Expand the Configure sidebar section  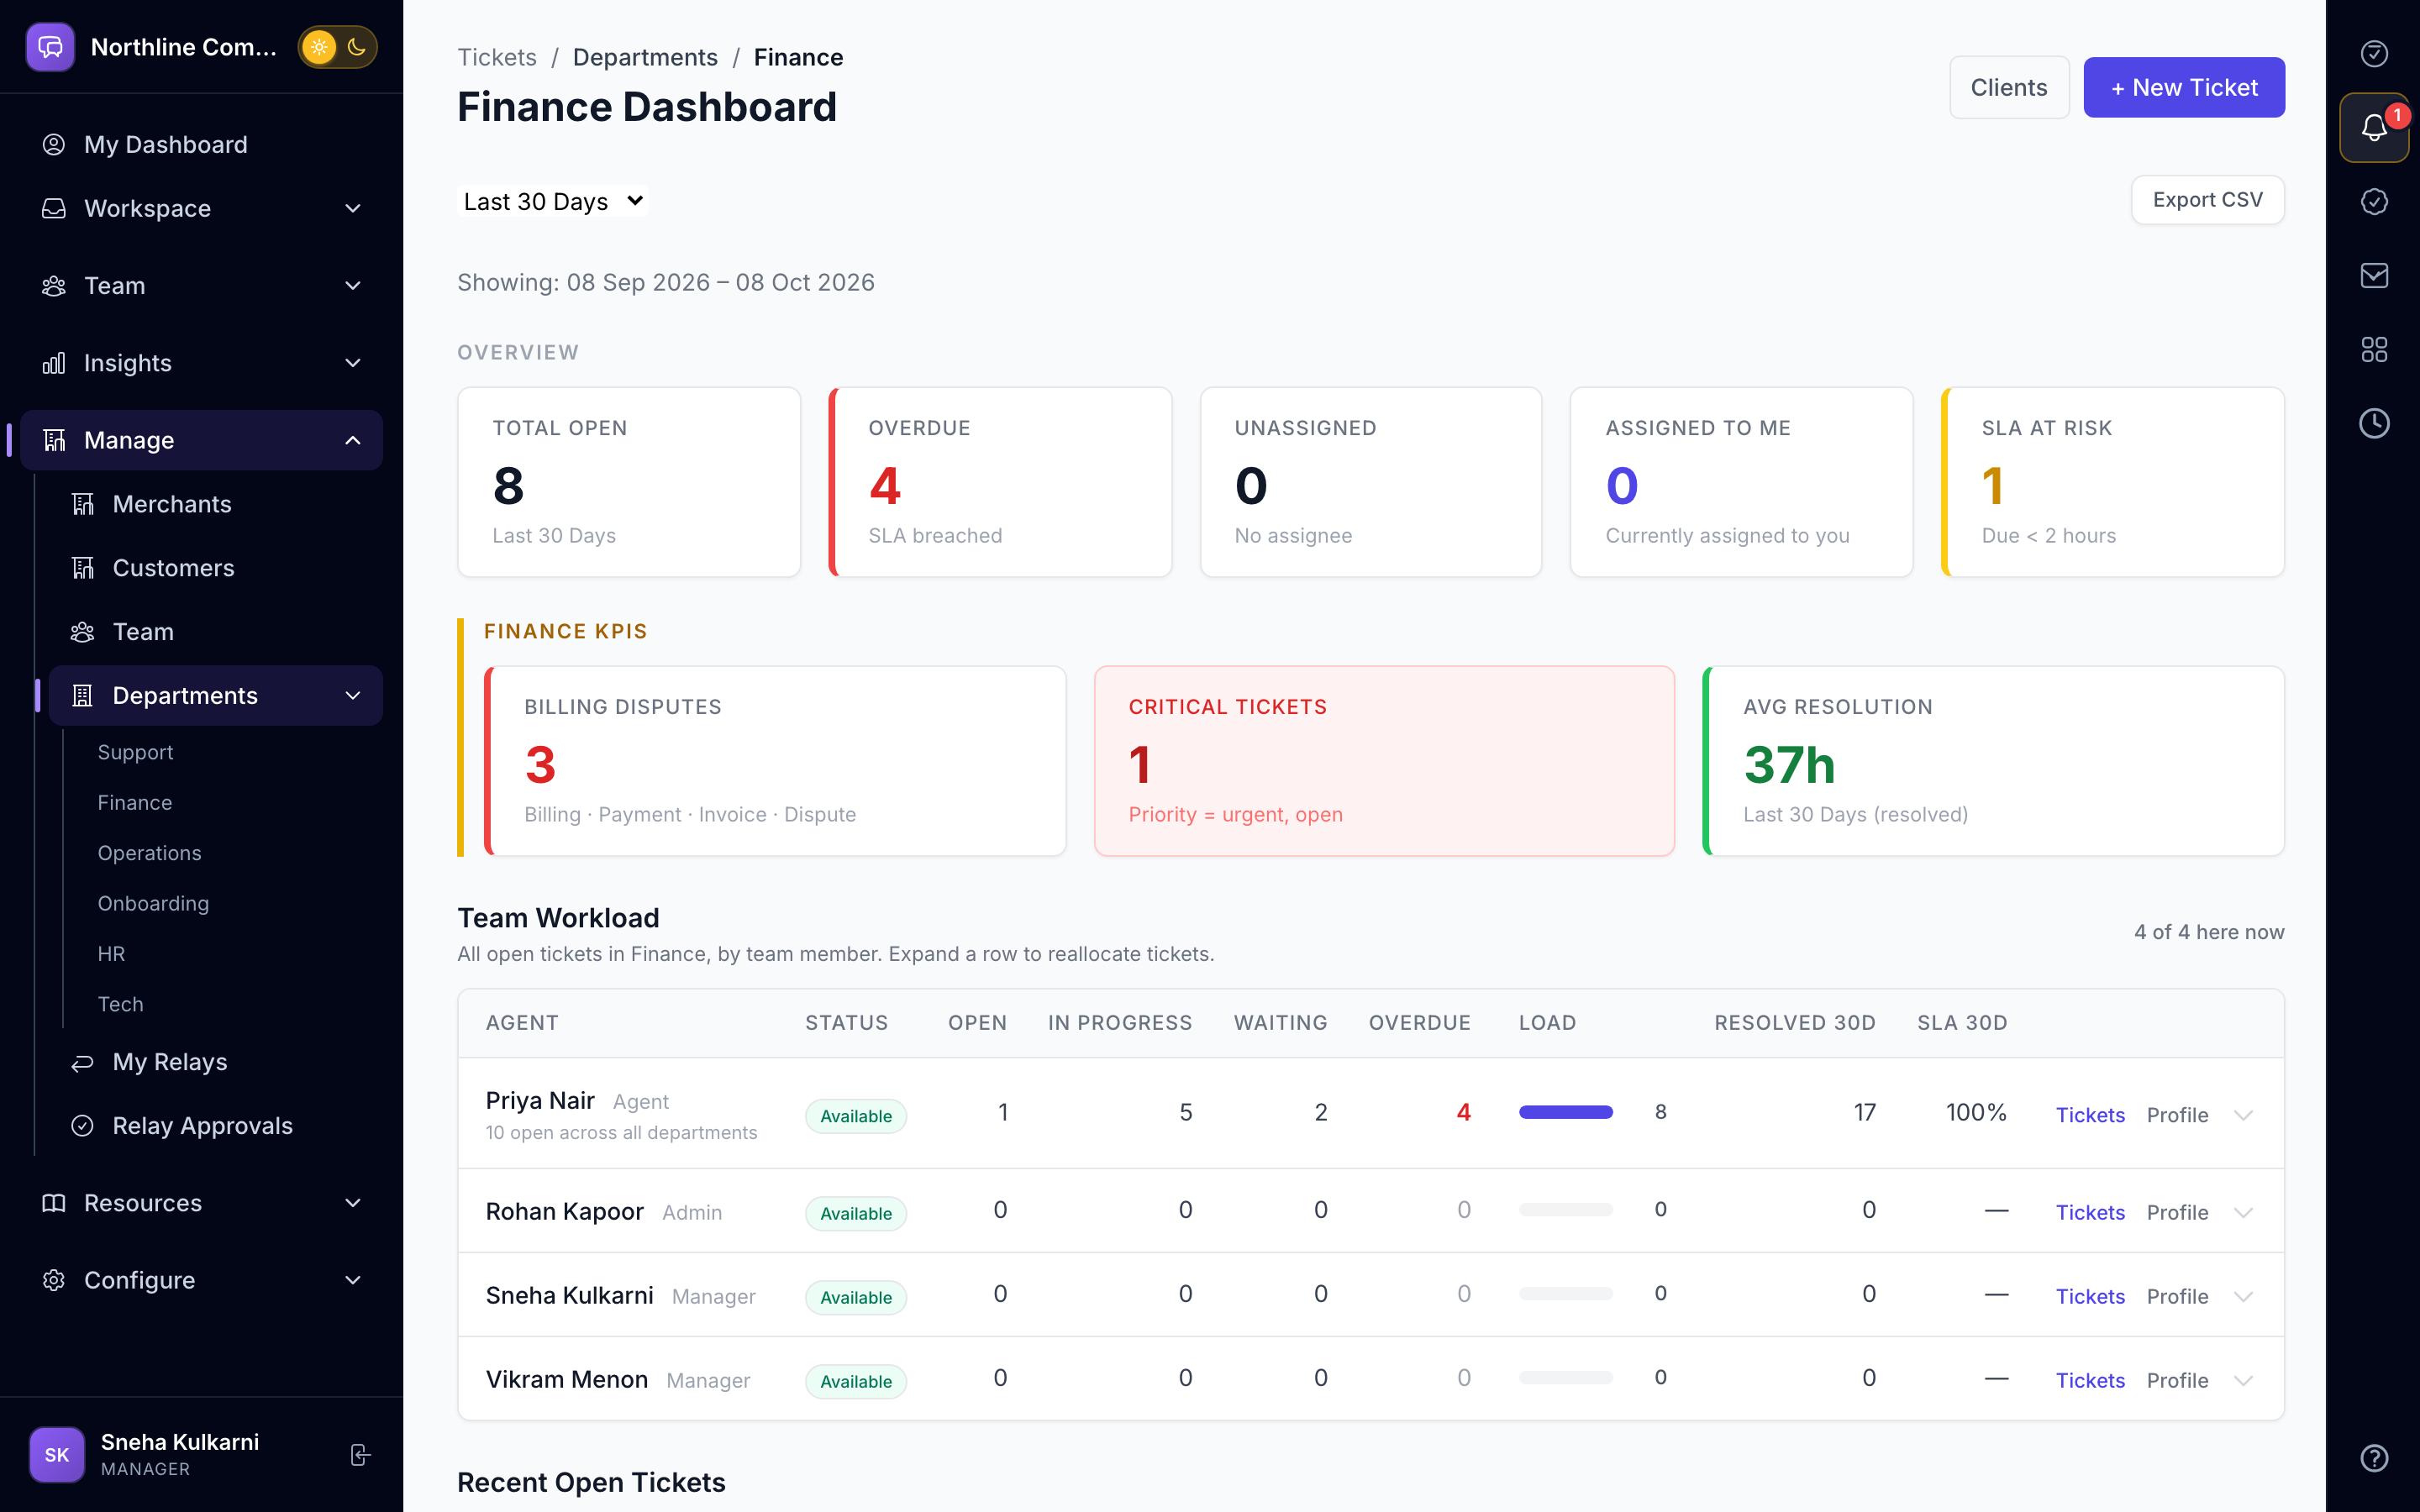point(201,1280)
